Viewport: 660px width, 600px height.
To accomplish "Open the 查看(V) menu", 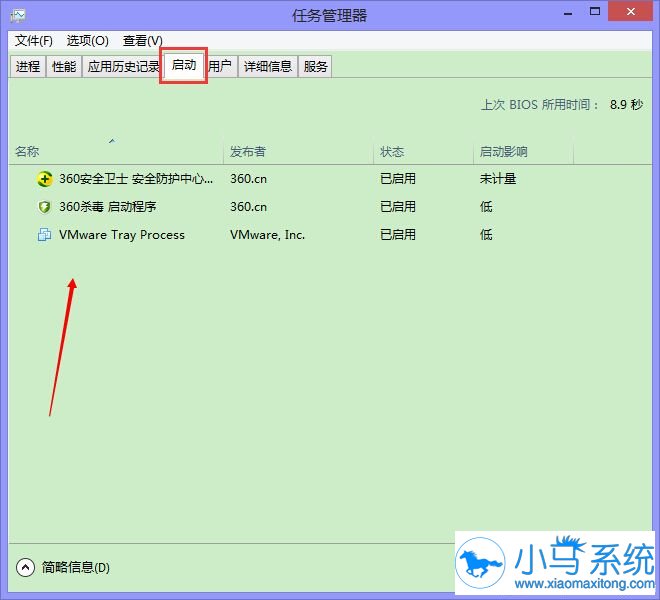I will point(142,41).
